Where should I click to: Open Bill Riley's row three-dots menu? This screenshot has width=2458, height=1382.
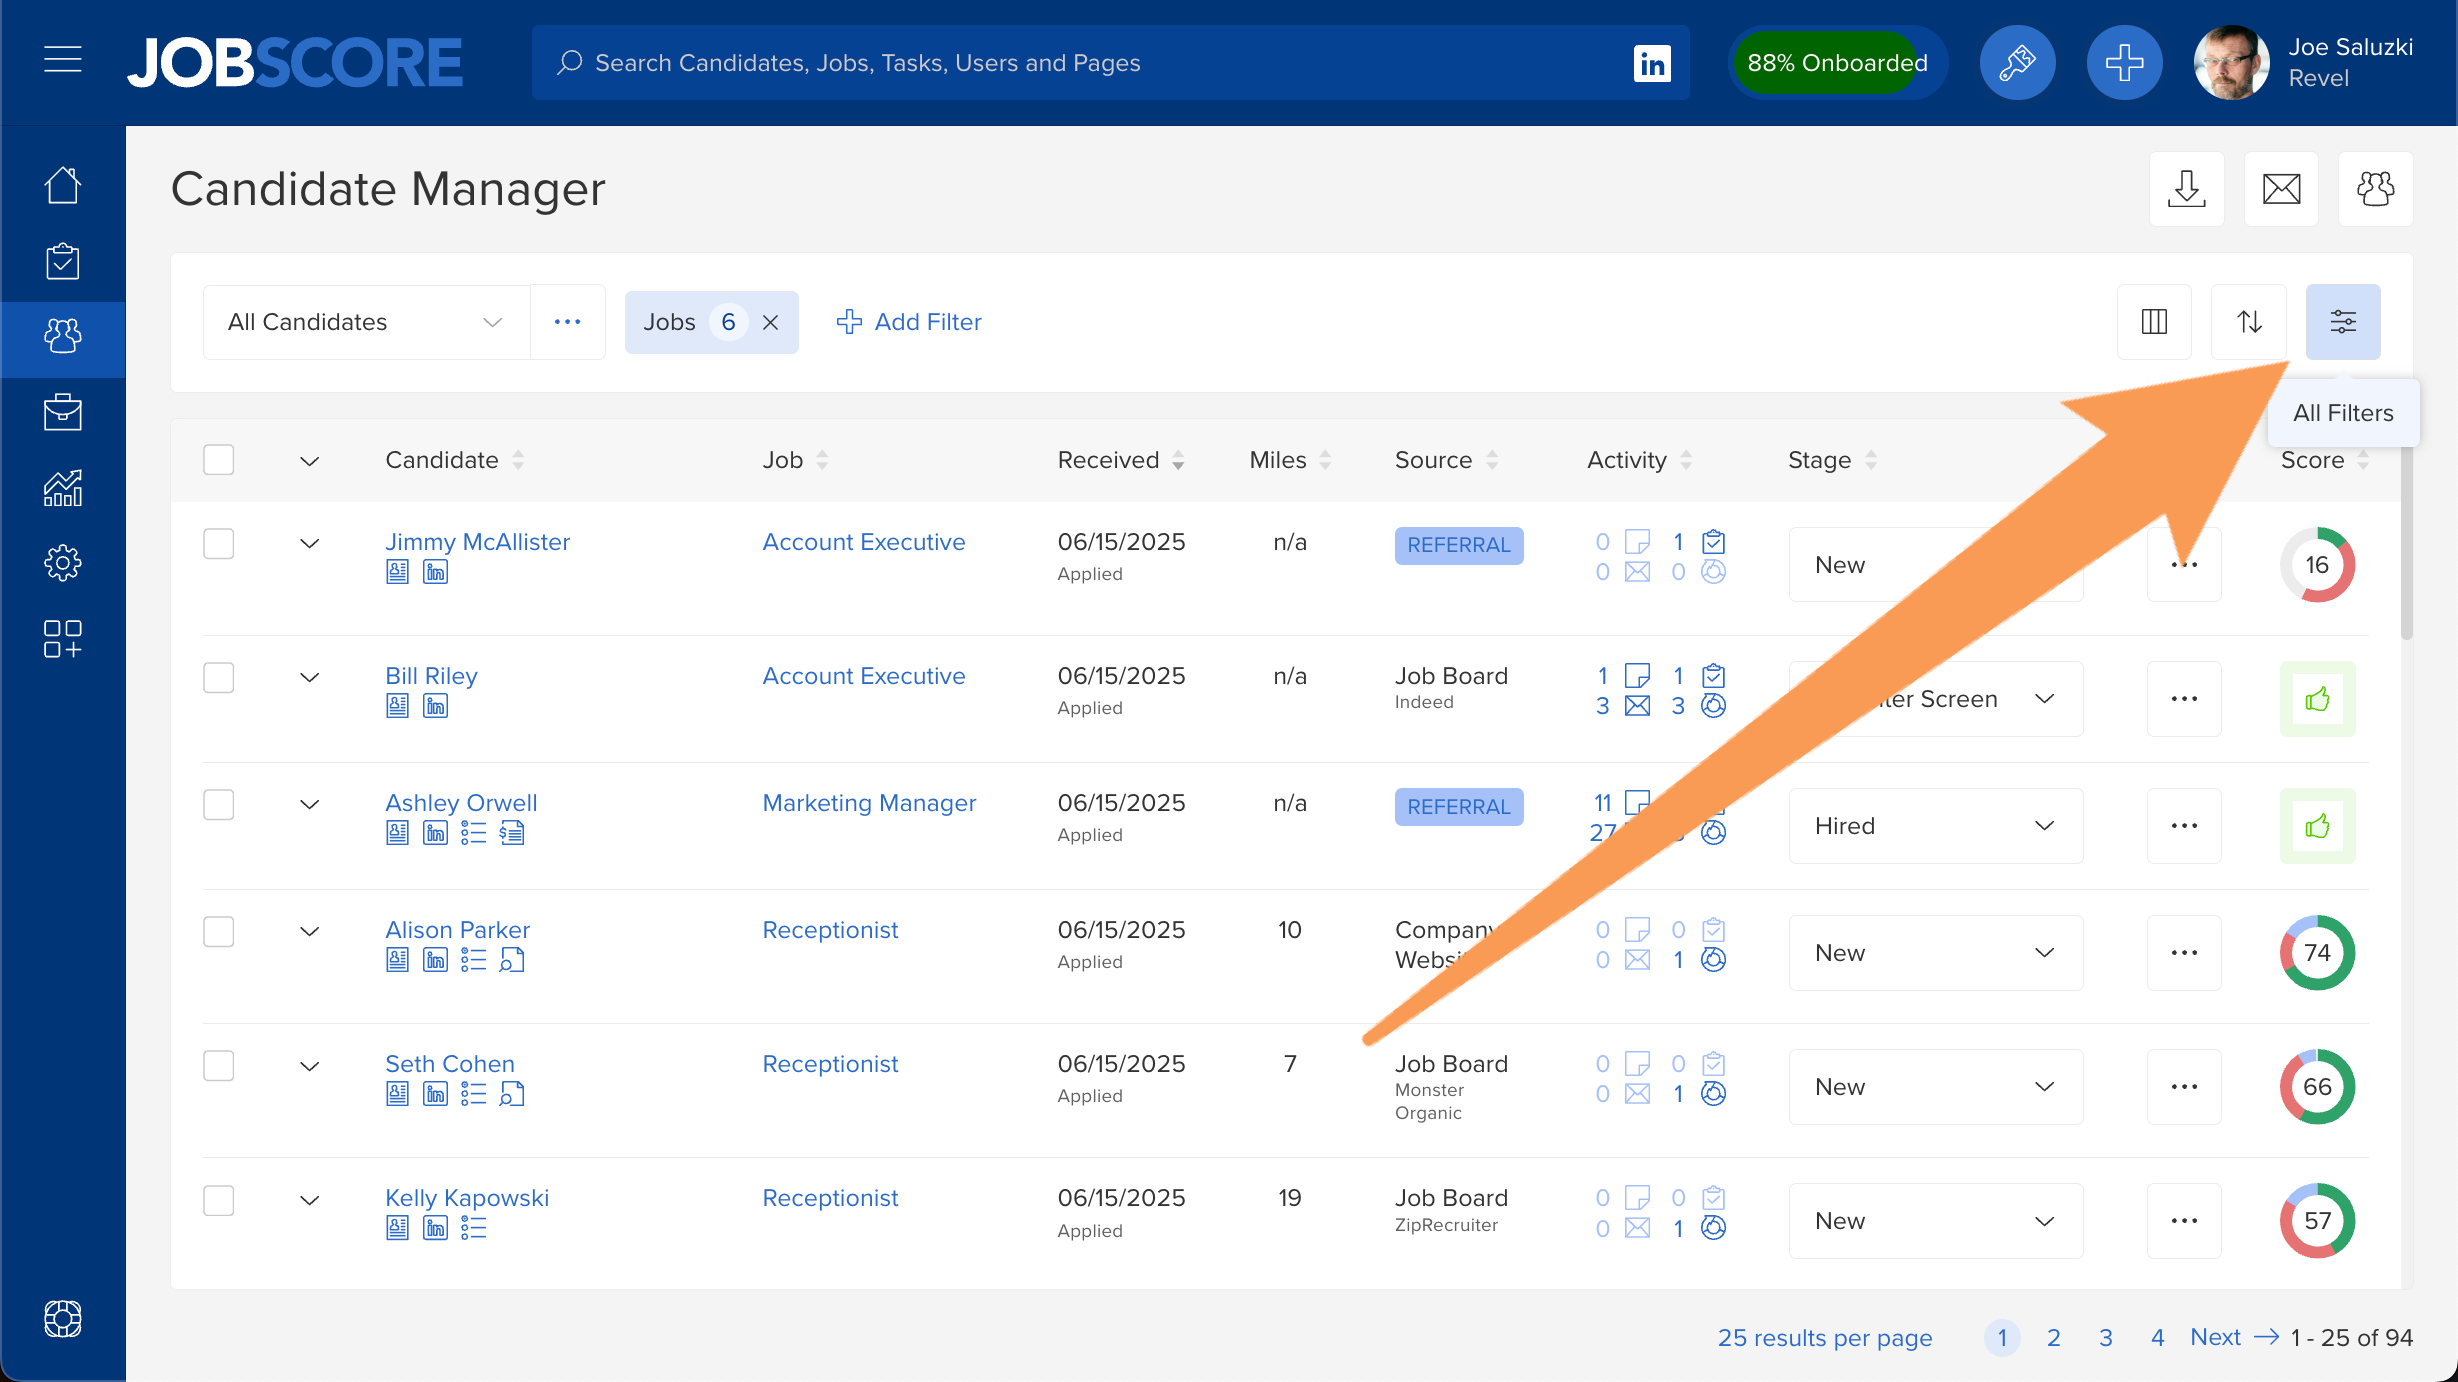tap(2184, 699)
